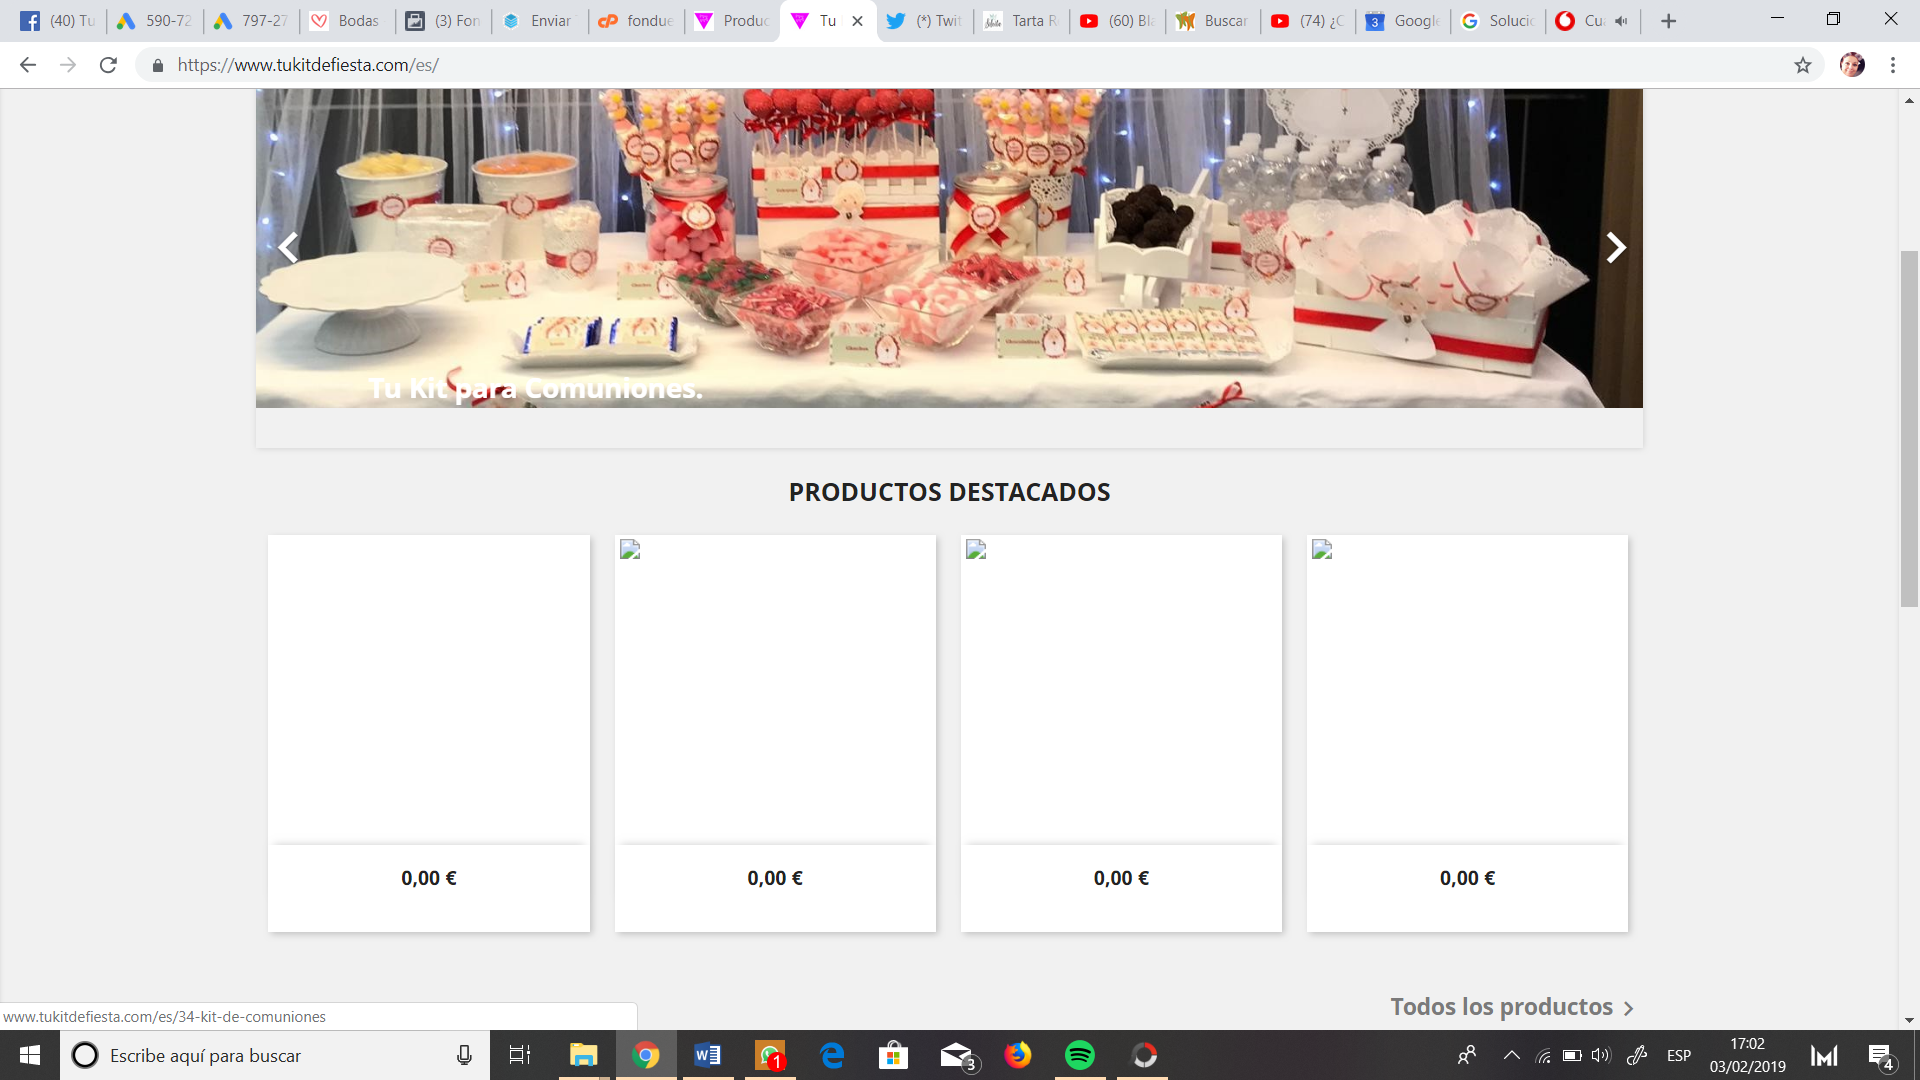This screenshot has height=1080, width=1920.
Task: Open the ESP input language selector
Action: 1678,1055
